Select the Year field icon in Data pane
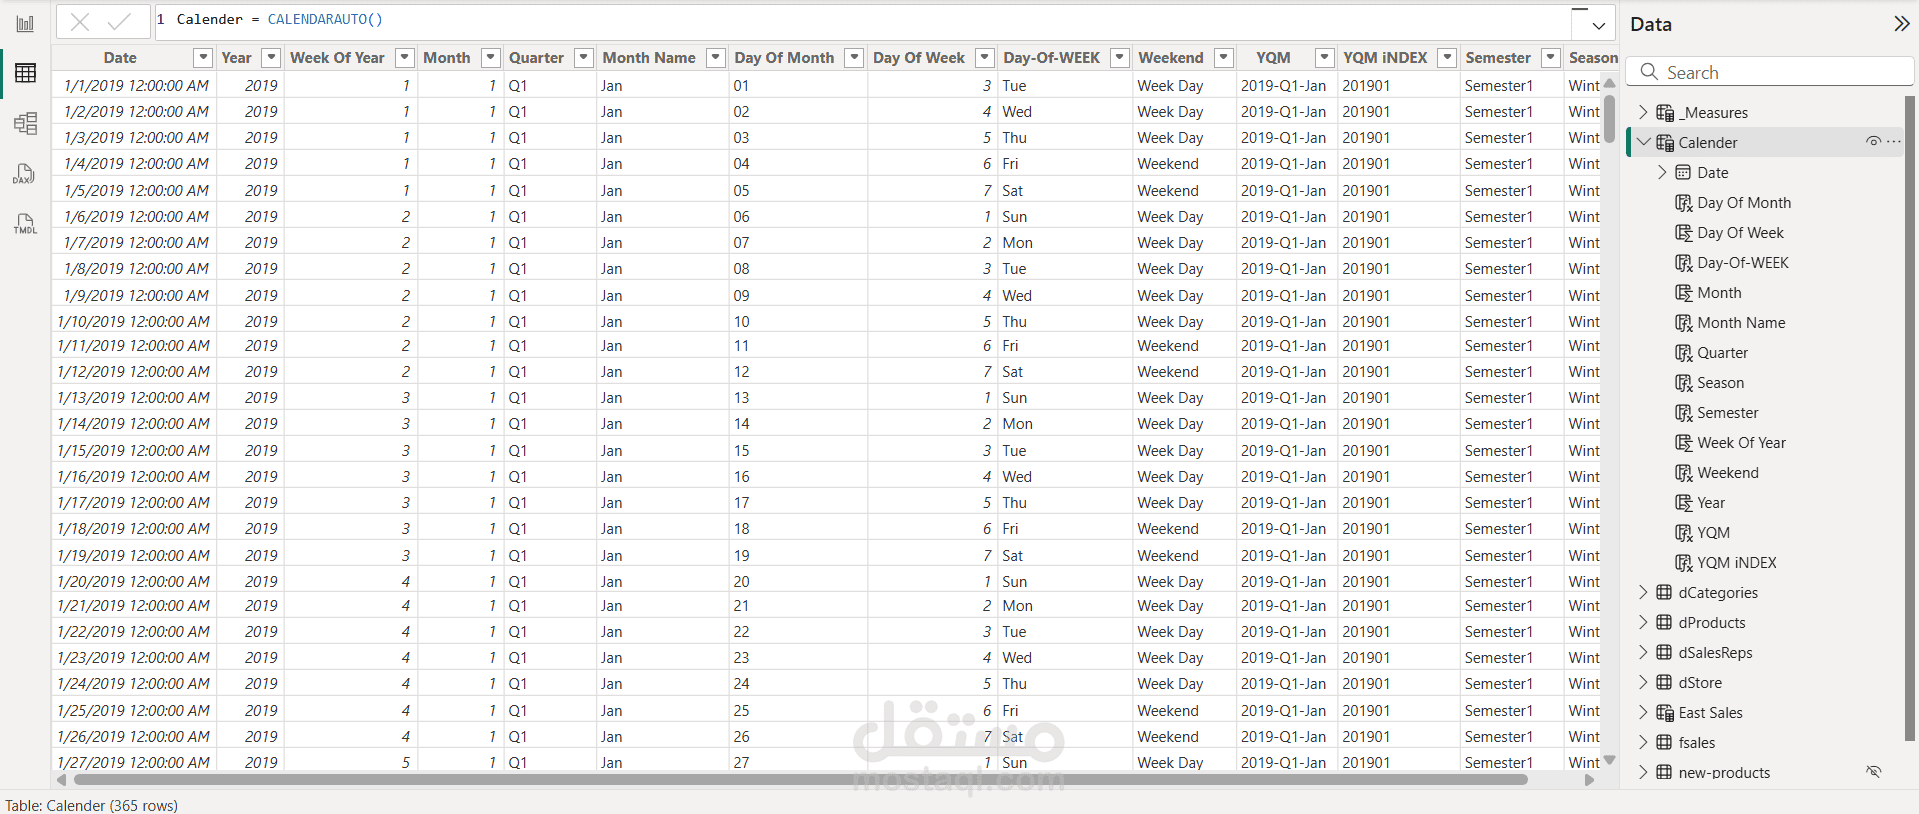 1684,503
